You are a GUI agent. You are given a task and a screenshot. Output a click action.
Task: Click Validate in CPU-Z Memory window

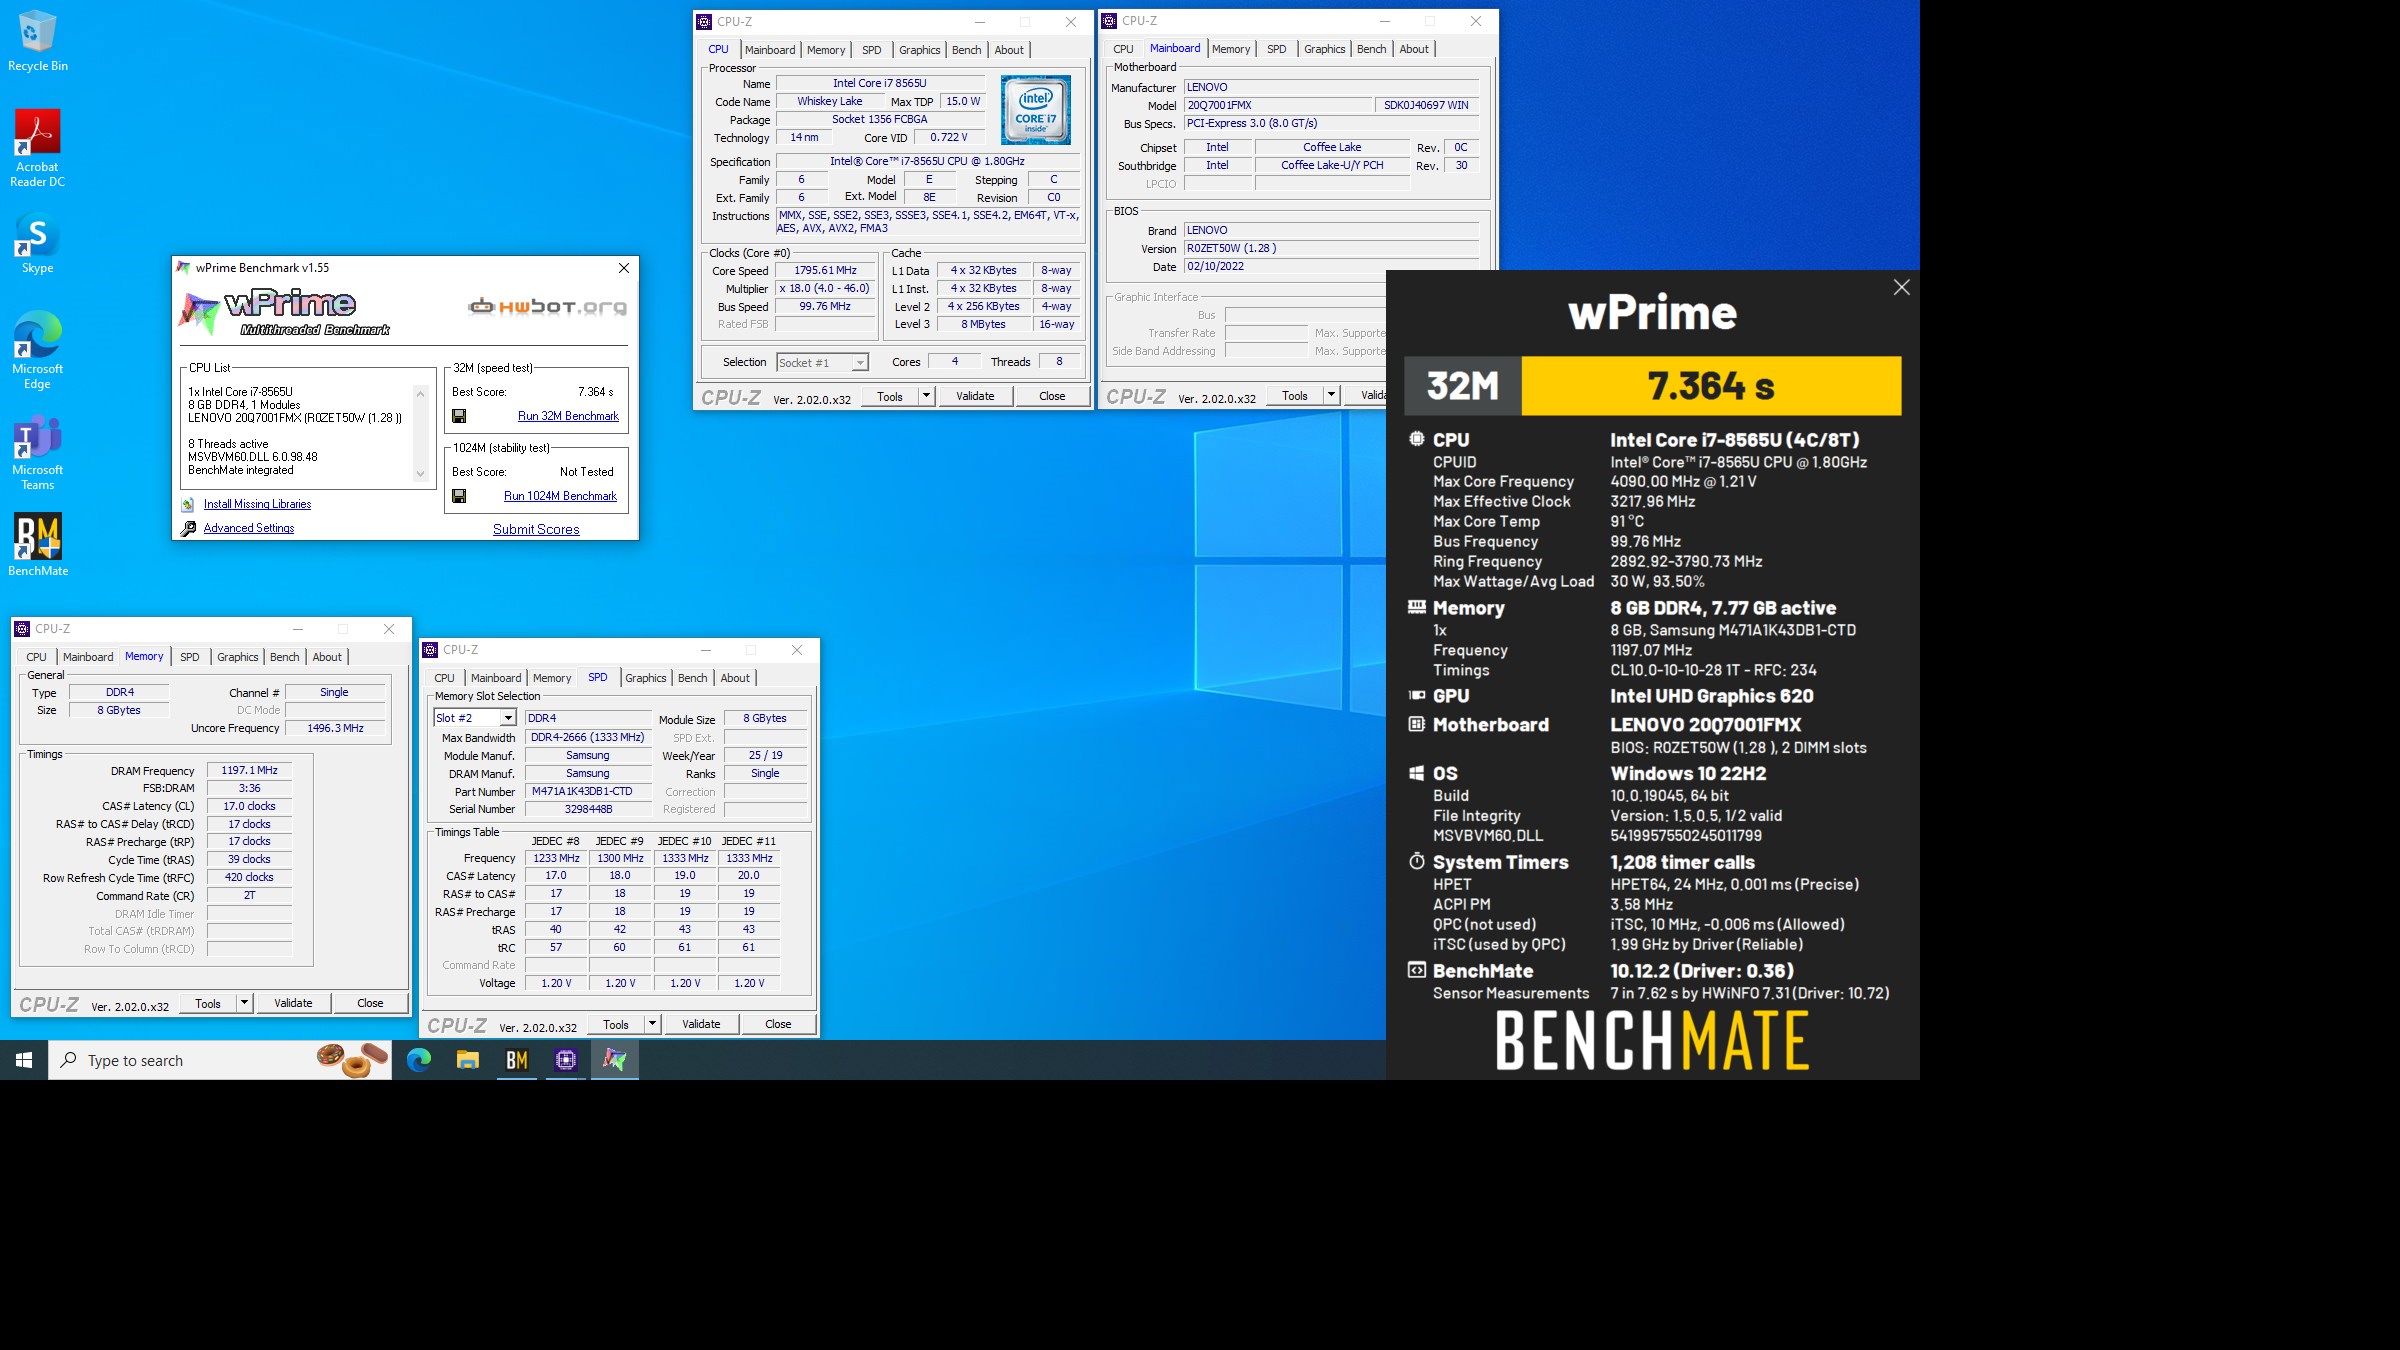[293, 1003]
